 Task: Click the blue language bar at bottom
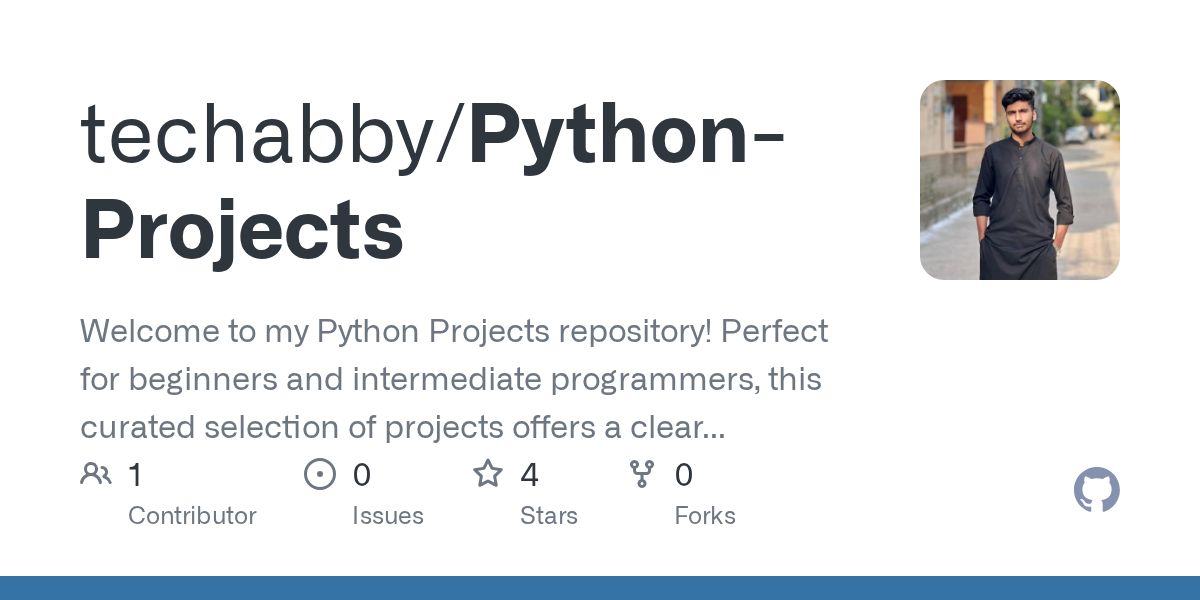coord(600,588)
